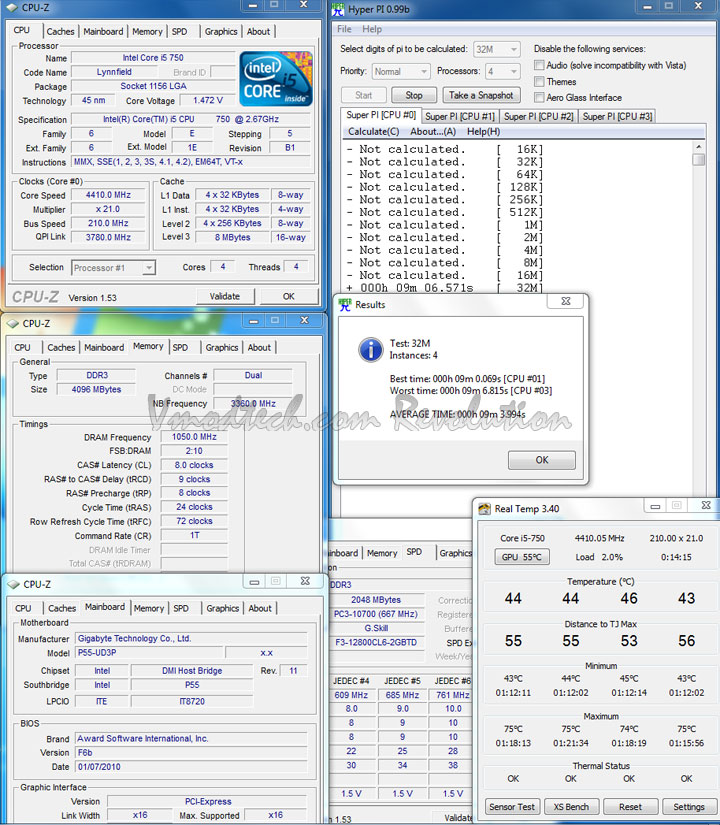Switch to Super PI [CPU #3] tab

617,116
